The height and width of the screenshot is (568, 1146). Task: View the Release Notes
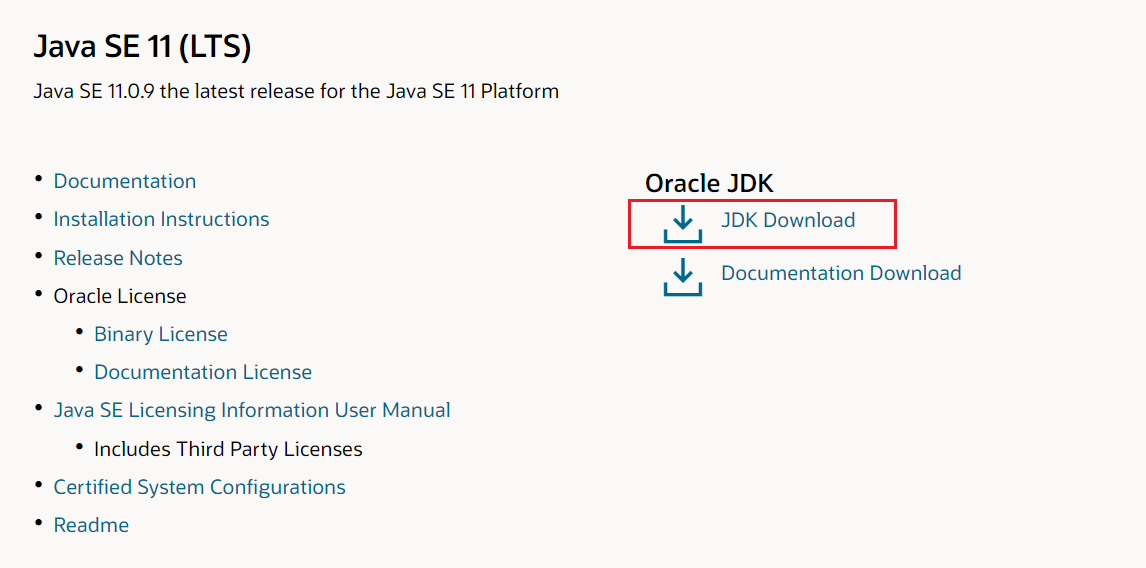[118, 258]
